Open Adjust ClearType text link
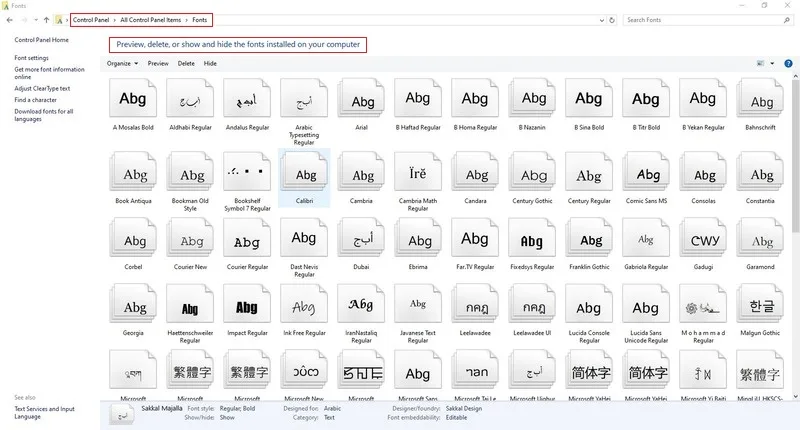This screenshot has width=800, height=430. (x=42, y=88)
